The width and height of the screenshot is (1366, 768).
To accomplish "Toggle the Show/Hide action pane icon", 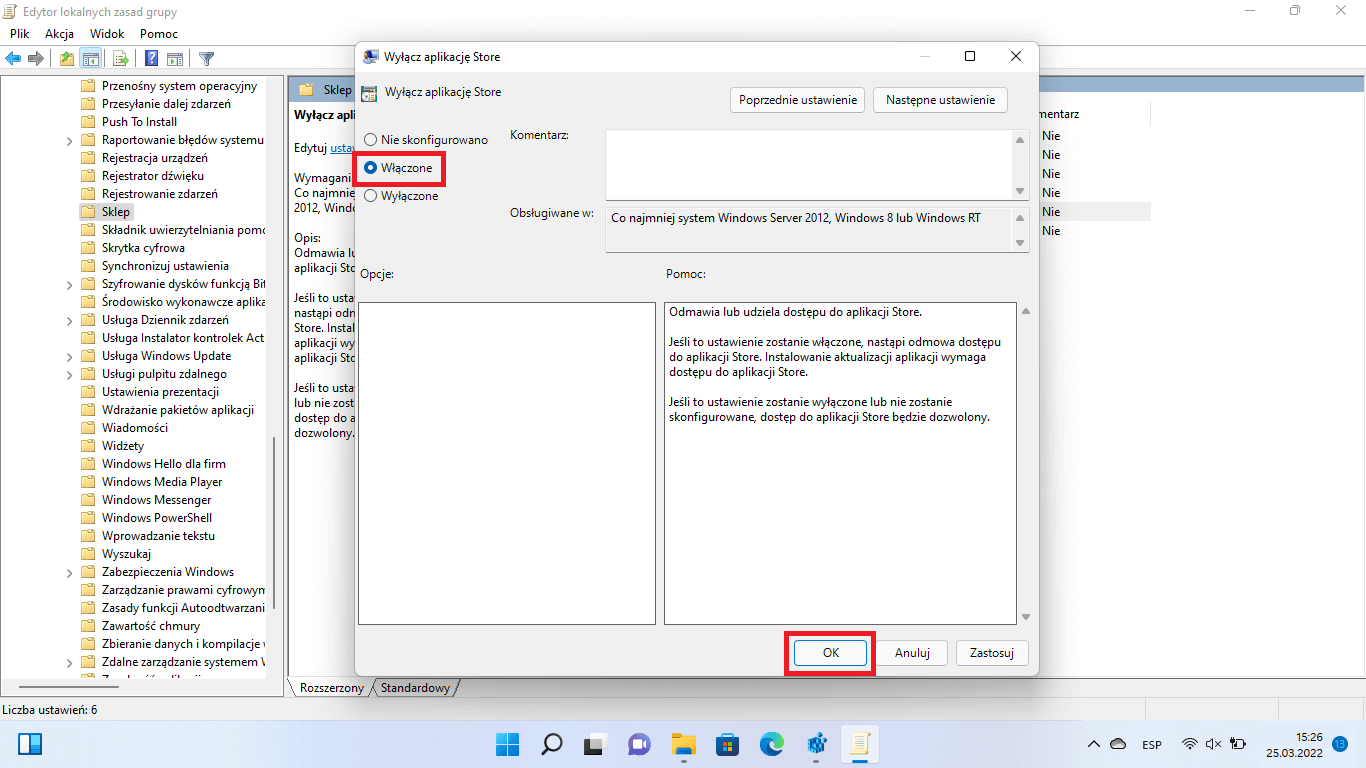I will coord(175,58).
